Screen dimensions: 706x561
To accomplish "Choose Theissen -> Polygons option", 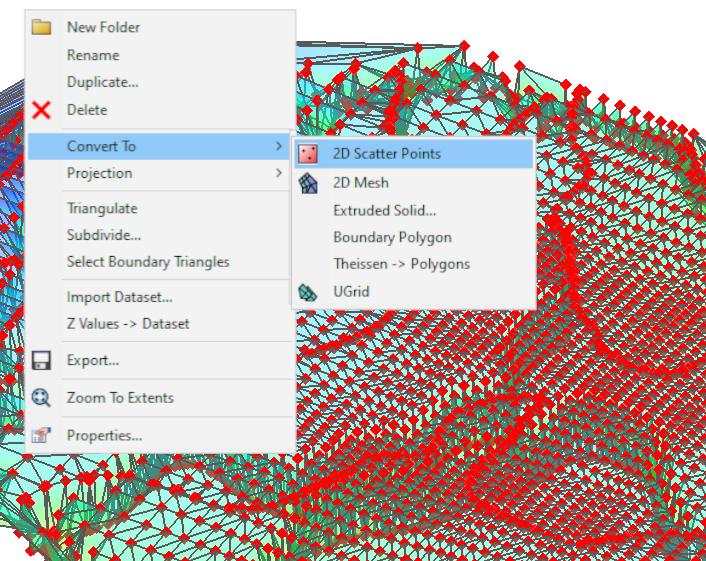I will pyautogui.click(x=401, y=264).
